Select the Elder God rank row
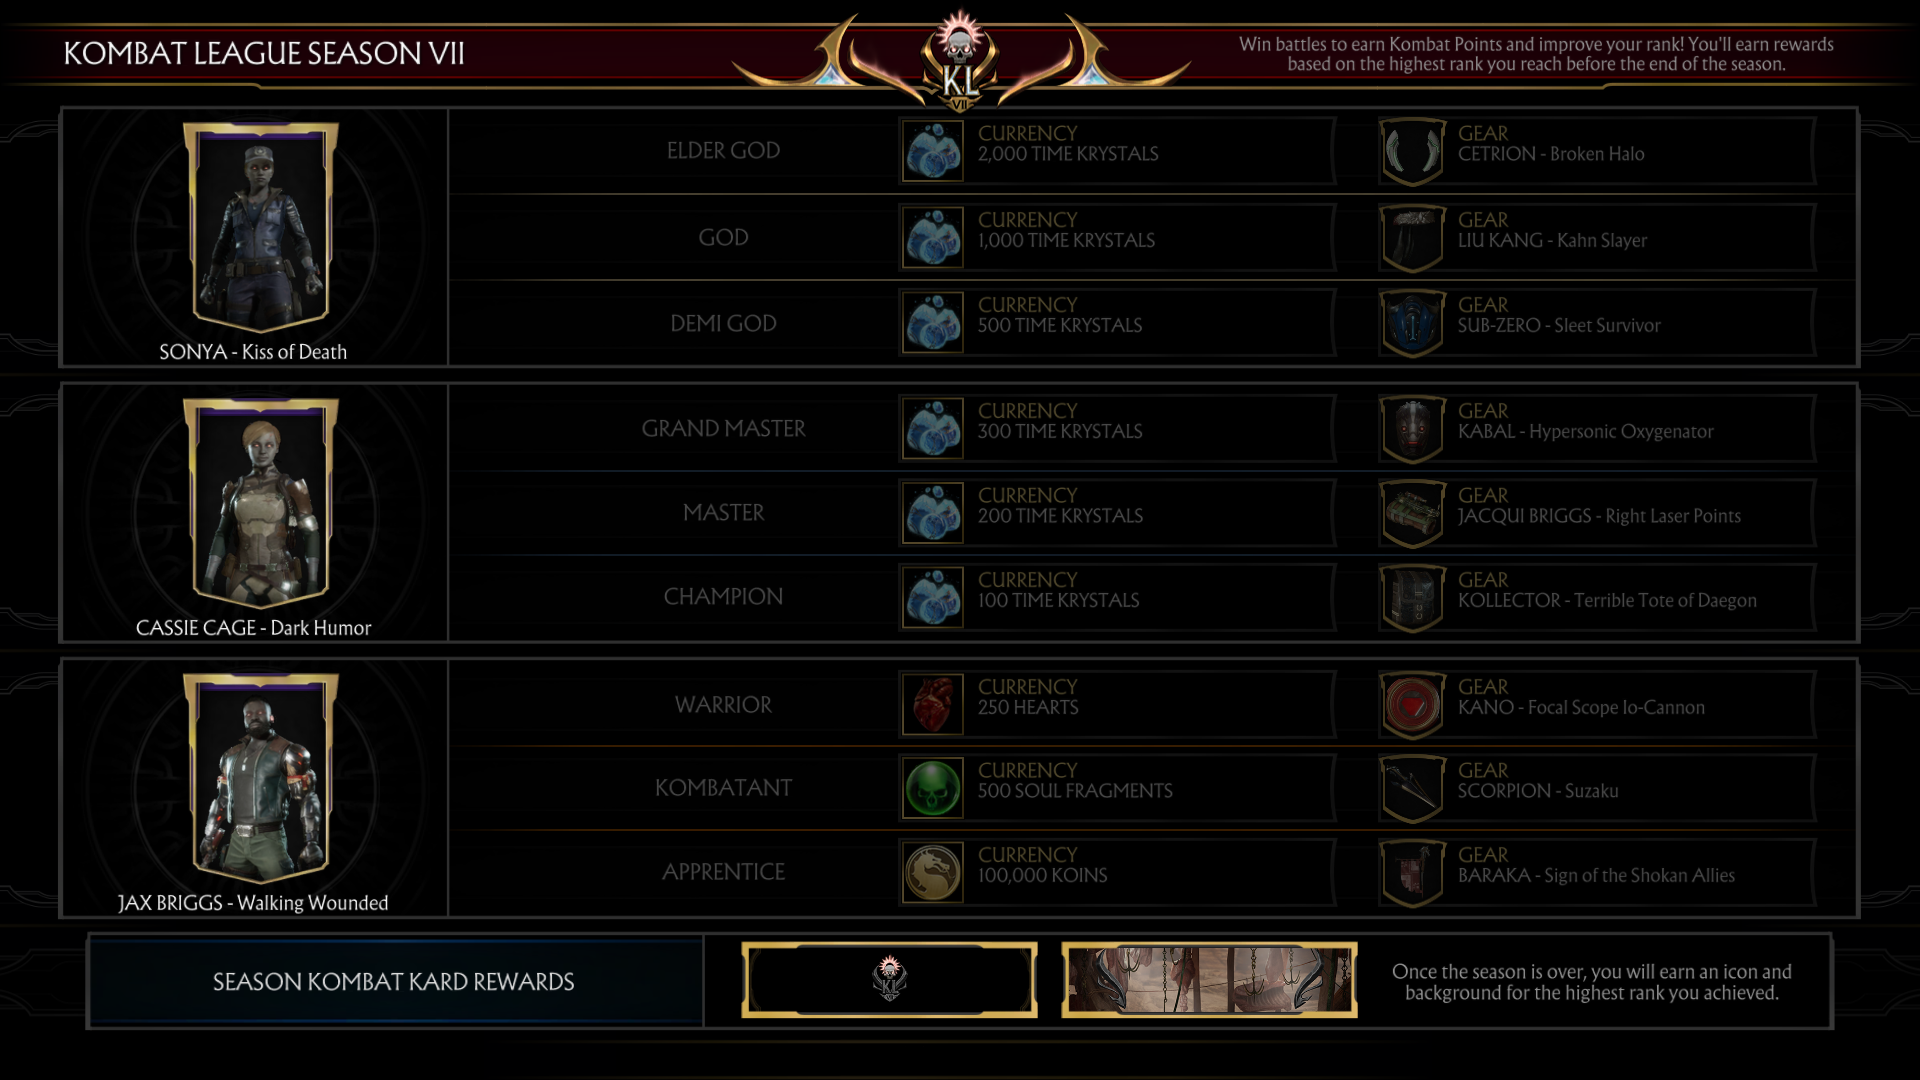This screenshot has height=1080, width=1920. [x=1152, y=151]
